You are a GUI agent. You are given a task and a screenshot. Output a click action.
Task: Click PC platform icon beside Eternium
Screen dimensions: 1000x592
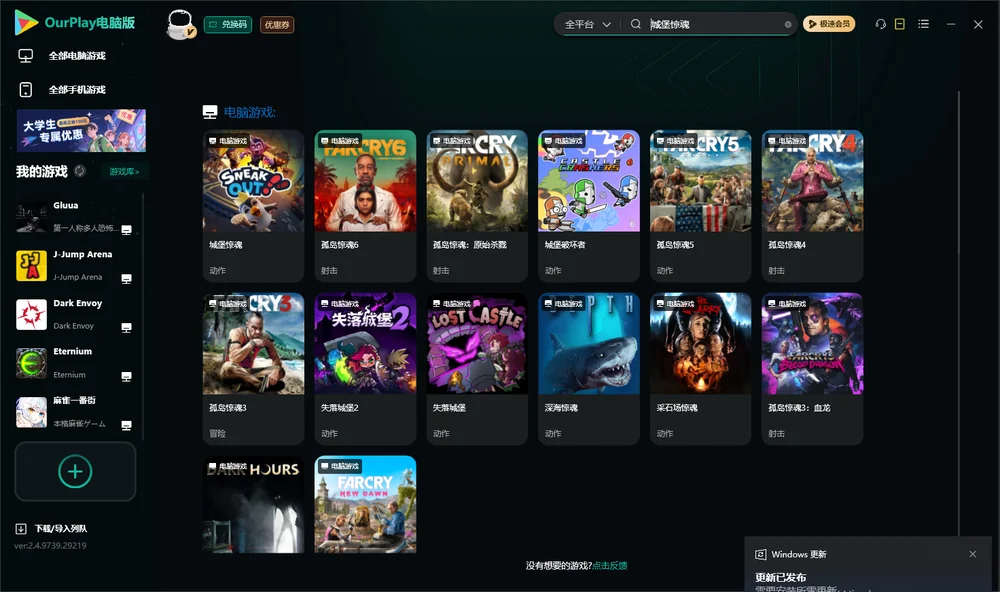[126, 376]
